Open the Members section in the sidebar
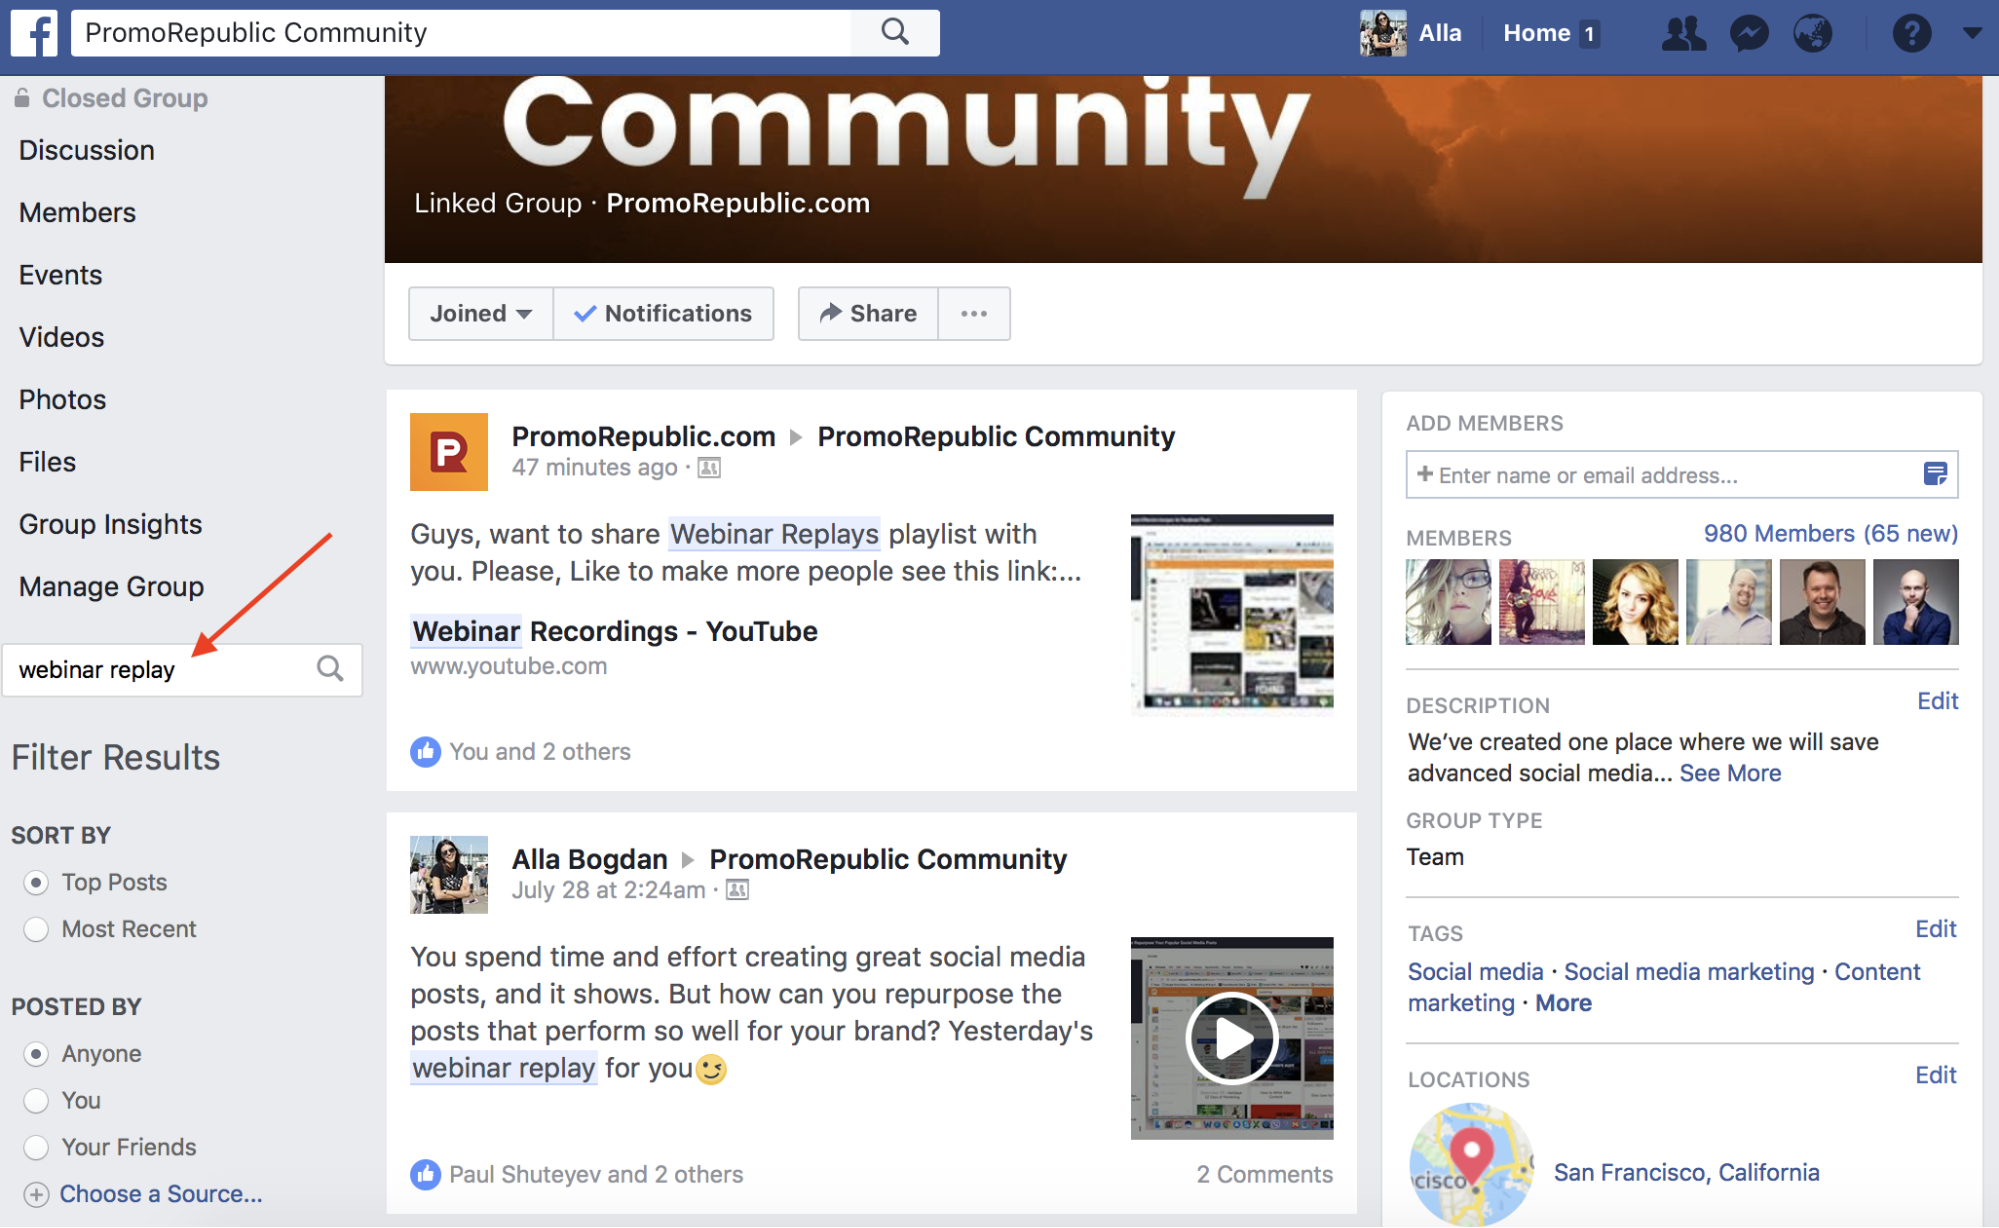 77,212
